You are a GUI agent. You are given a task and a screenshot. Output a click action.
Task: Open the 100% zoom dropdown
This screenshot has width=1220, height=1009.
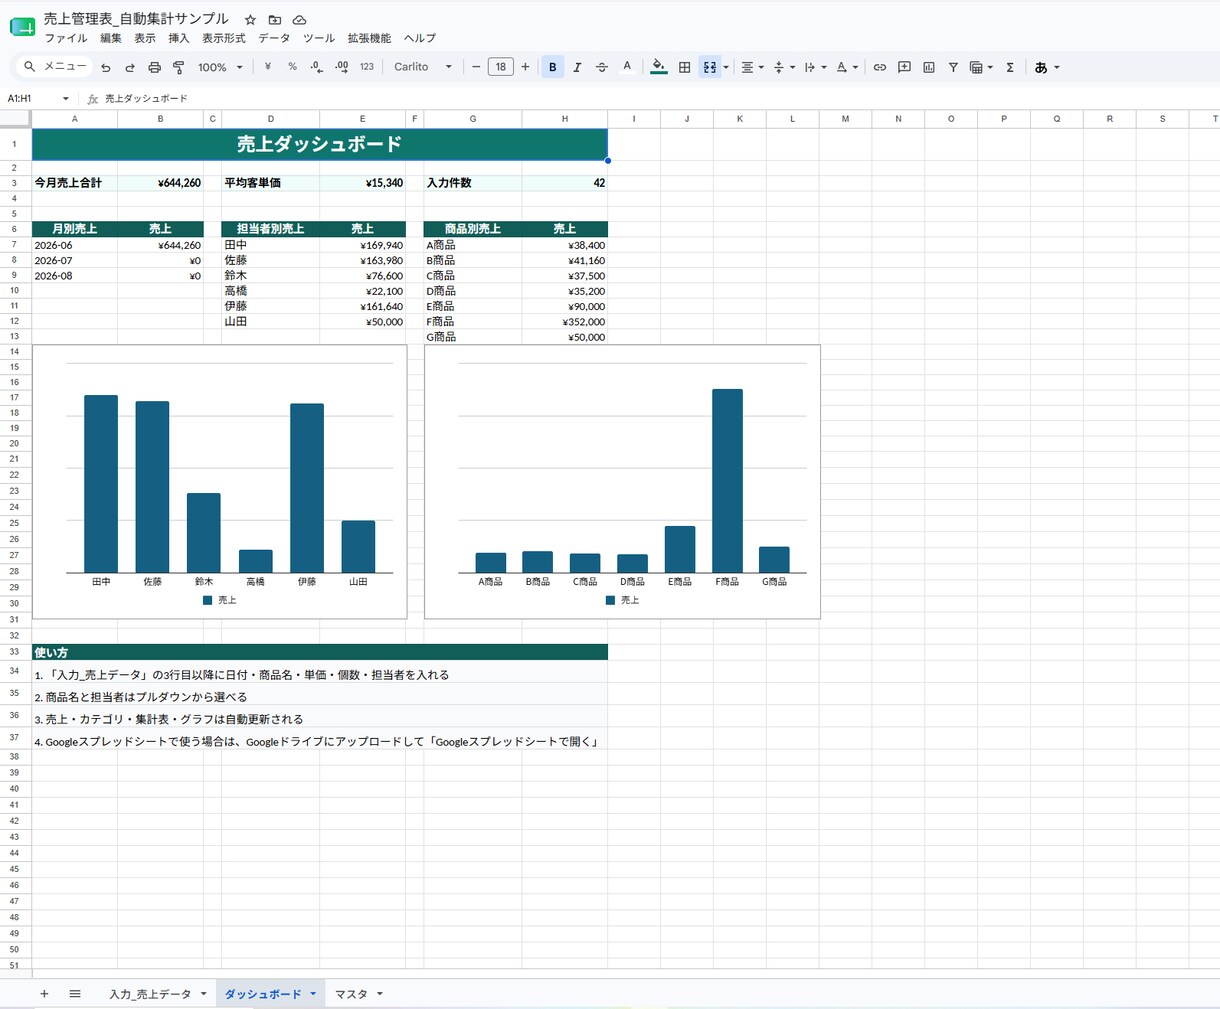point(220,67)
